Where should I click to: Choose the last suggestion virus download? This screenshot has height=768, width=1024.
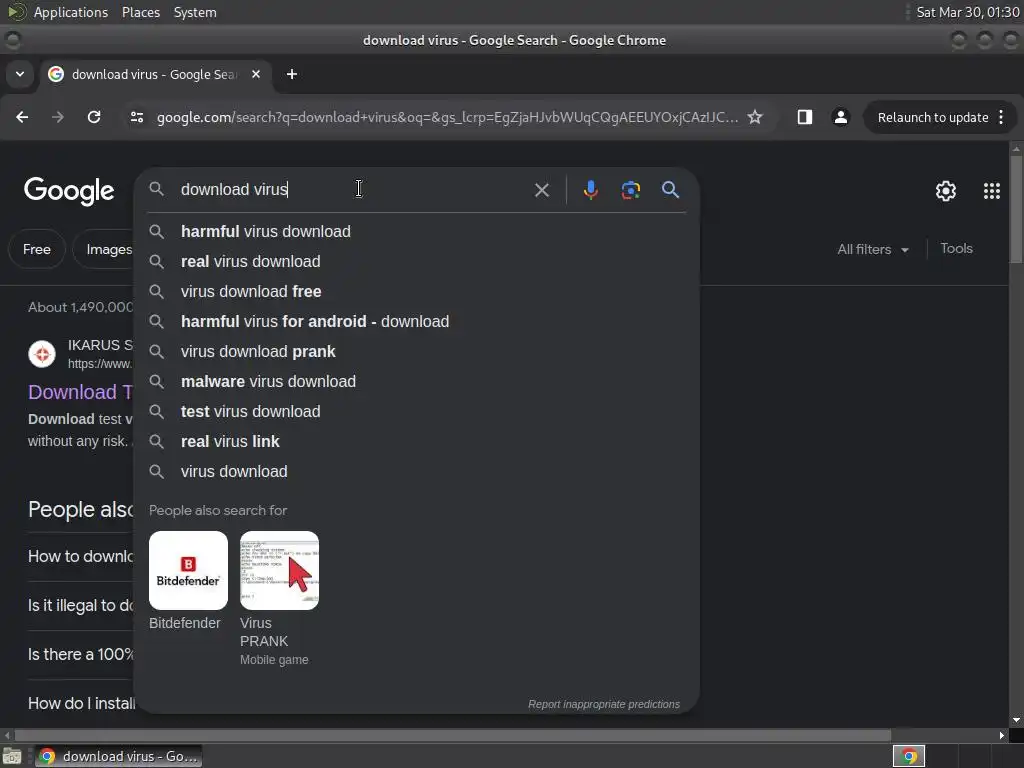416,472
